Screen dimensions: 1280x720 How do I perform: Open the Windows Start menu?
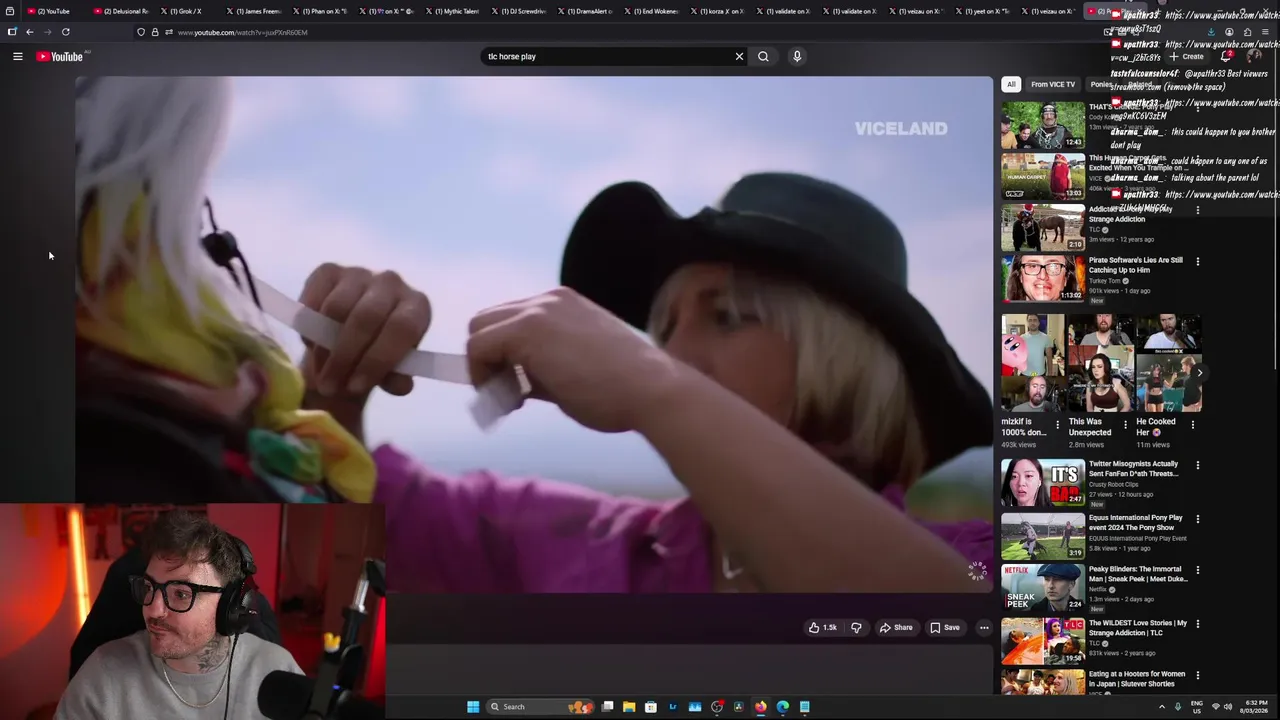pyautogui.click(x=473, y=707)
